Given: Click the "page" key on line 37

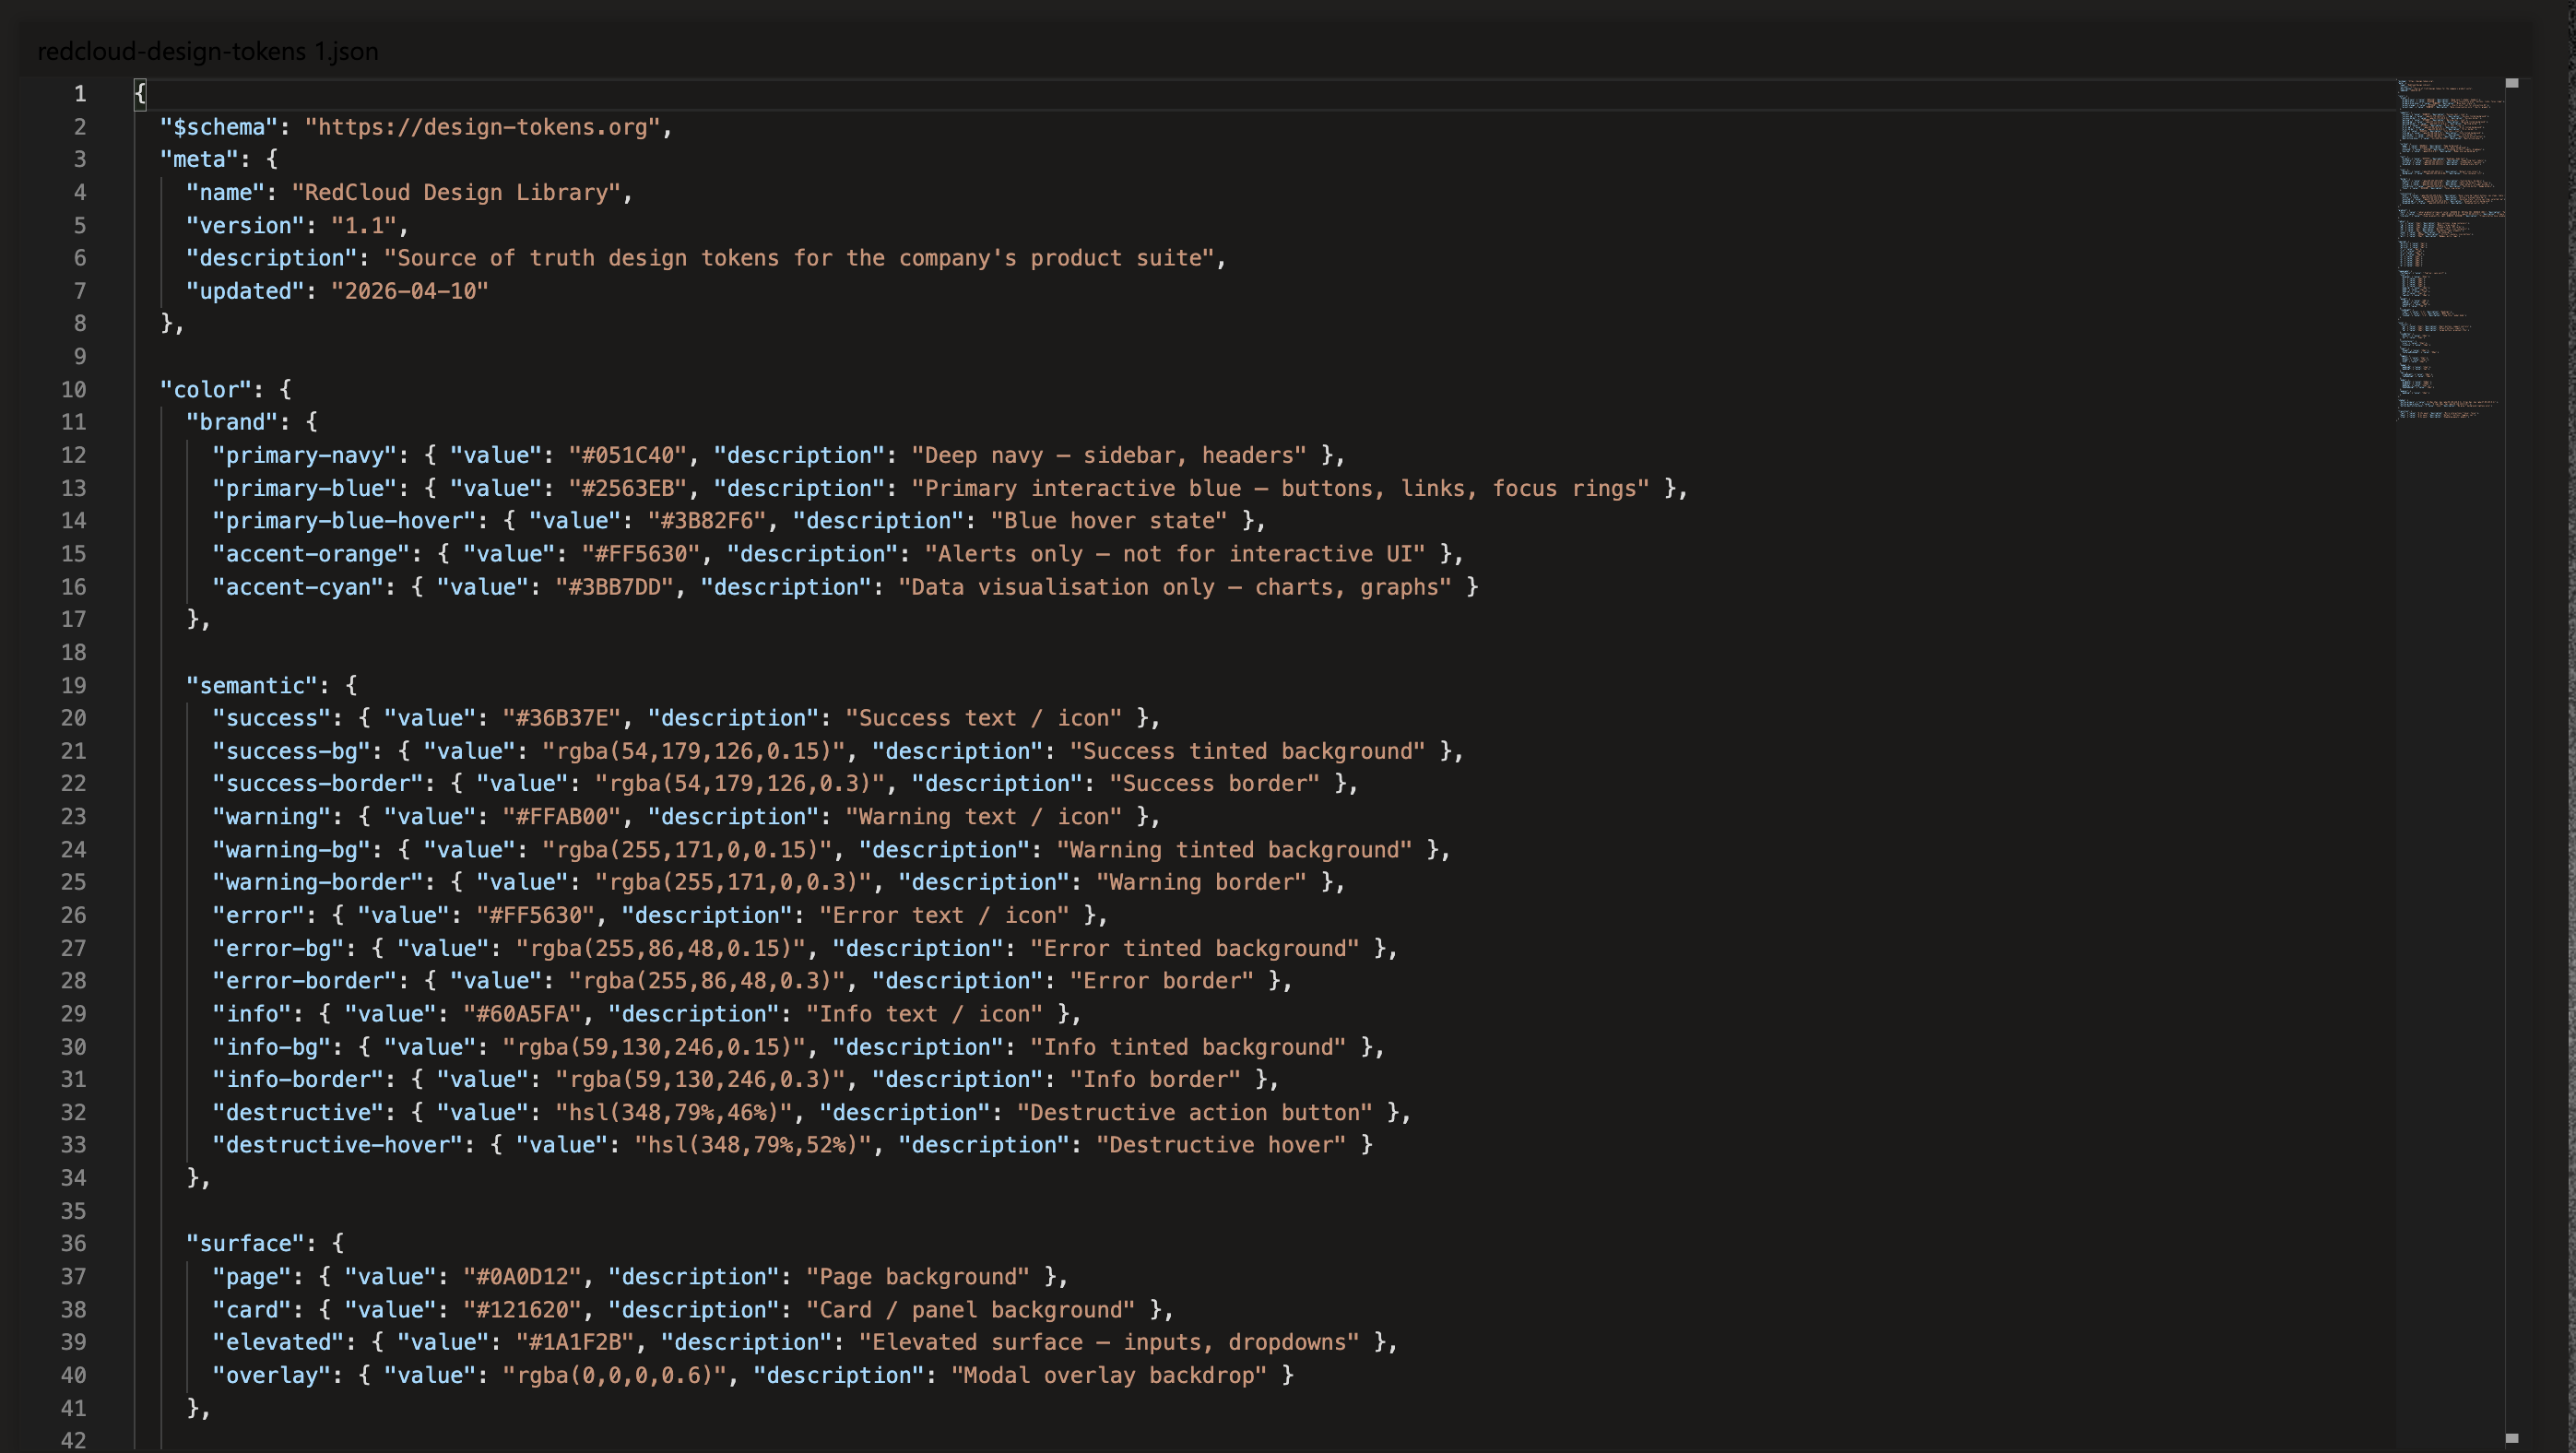Looking at the screenshot, I should pyautogui.click(x=251, y=1277).
